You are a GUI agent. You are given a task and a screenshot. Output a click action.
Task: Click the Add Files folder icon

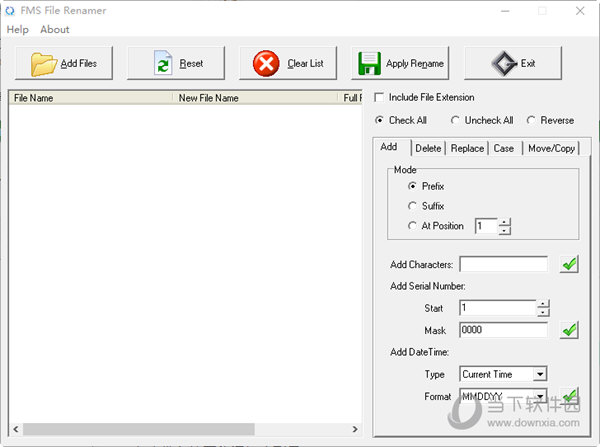click(44, 64)
